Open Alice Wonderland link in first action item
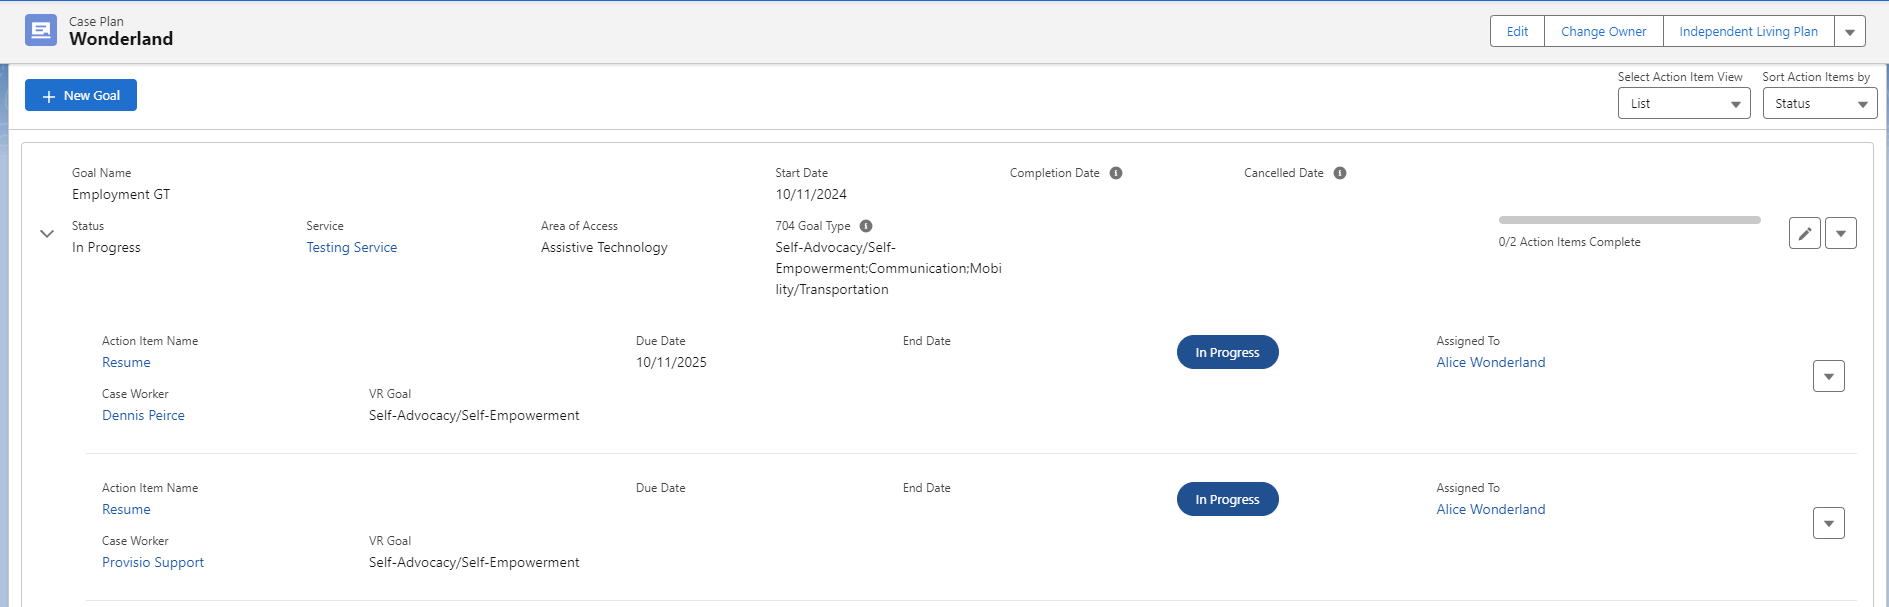This screenshot has width=1889, height=607. tap(1491, 362)
